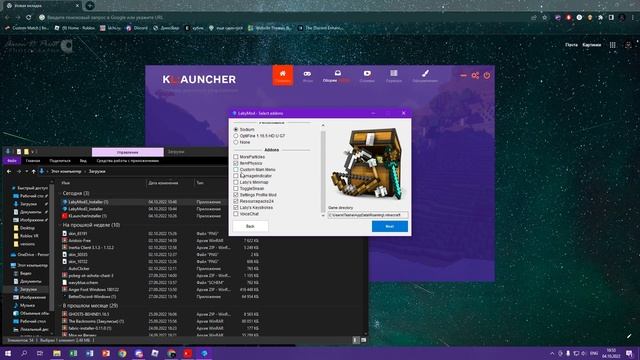This screenshot has width=640, height=360.
Task: Open the Images link on Google page
Action: pyautogui.click(x=591, y=45)
